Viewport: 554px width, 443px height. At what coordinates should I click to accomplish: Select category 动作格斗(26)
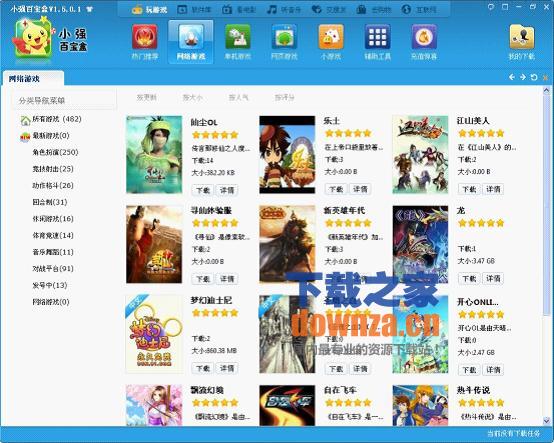(53, 185)
